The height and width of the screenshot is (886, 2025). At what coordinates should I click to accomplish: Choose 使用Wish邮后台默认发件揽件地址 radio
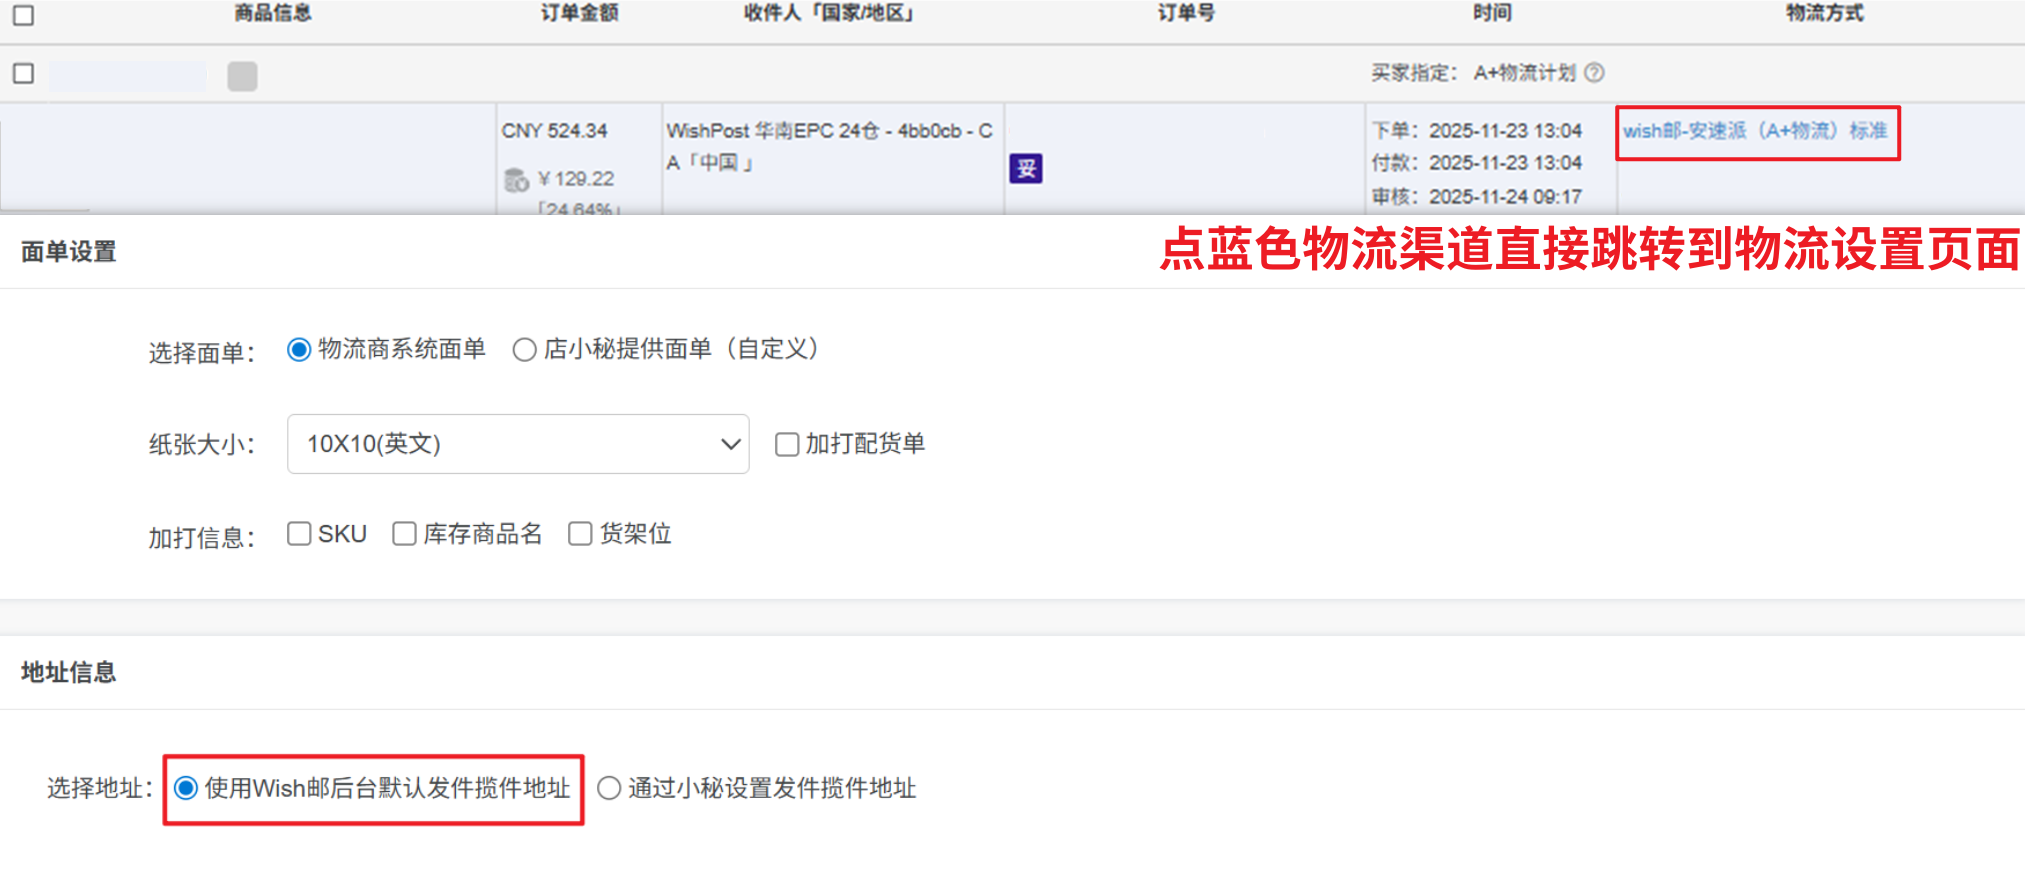186,789
